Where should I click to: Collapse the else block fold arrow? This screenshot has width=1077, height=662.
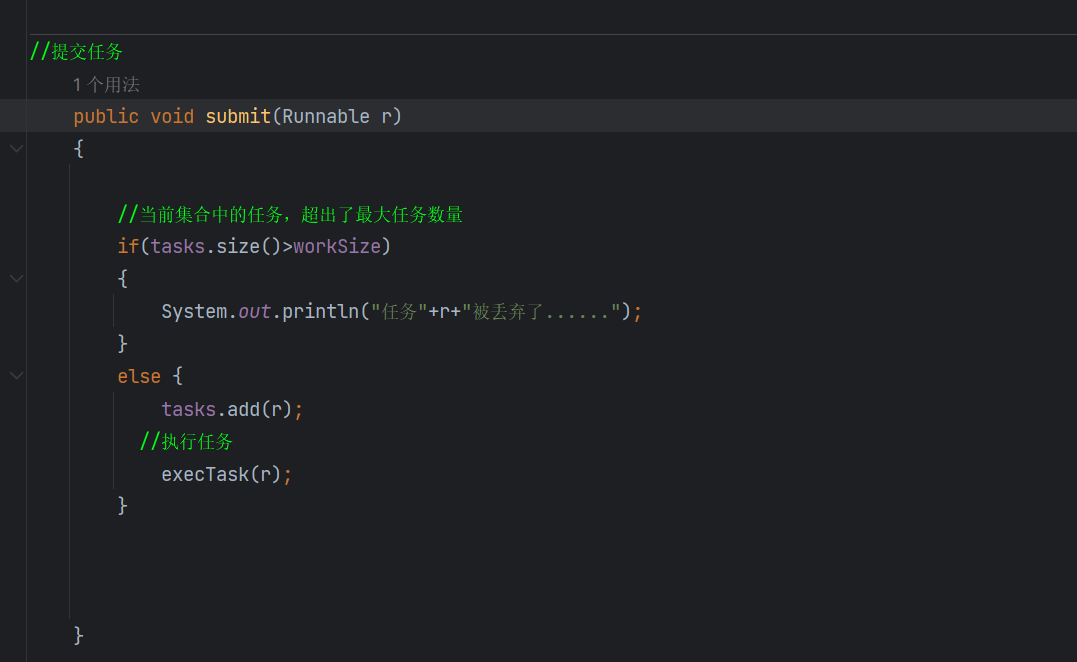tap(16, 376)
